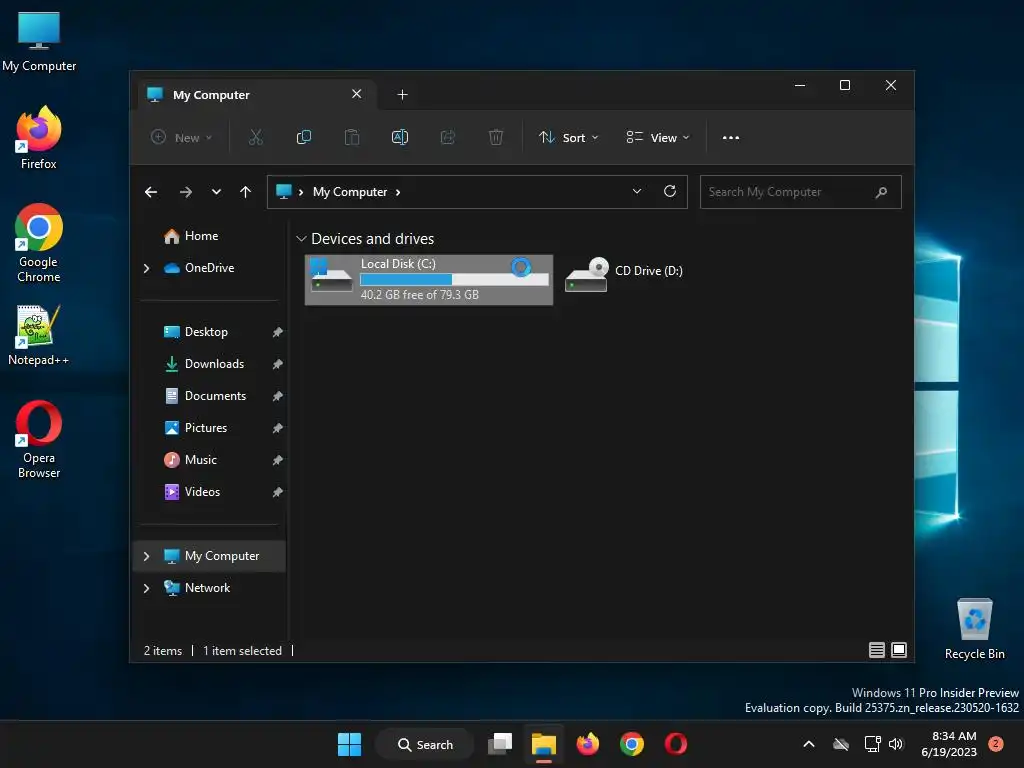Unpin Downloads using its pin icon

point(278,364)
